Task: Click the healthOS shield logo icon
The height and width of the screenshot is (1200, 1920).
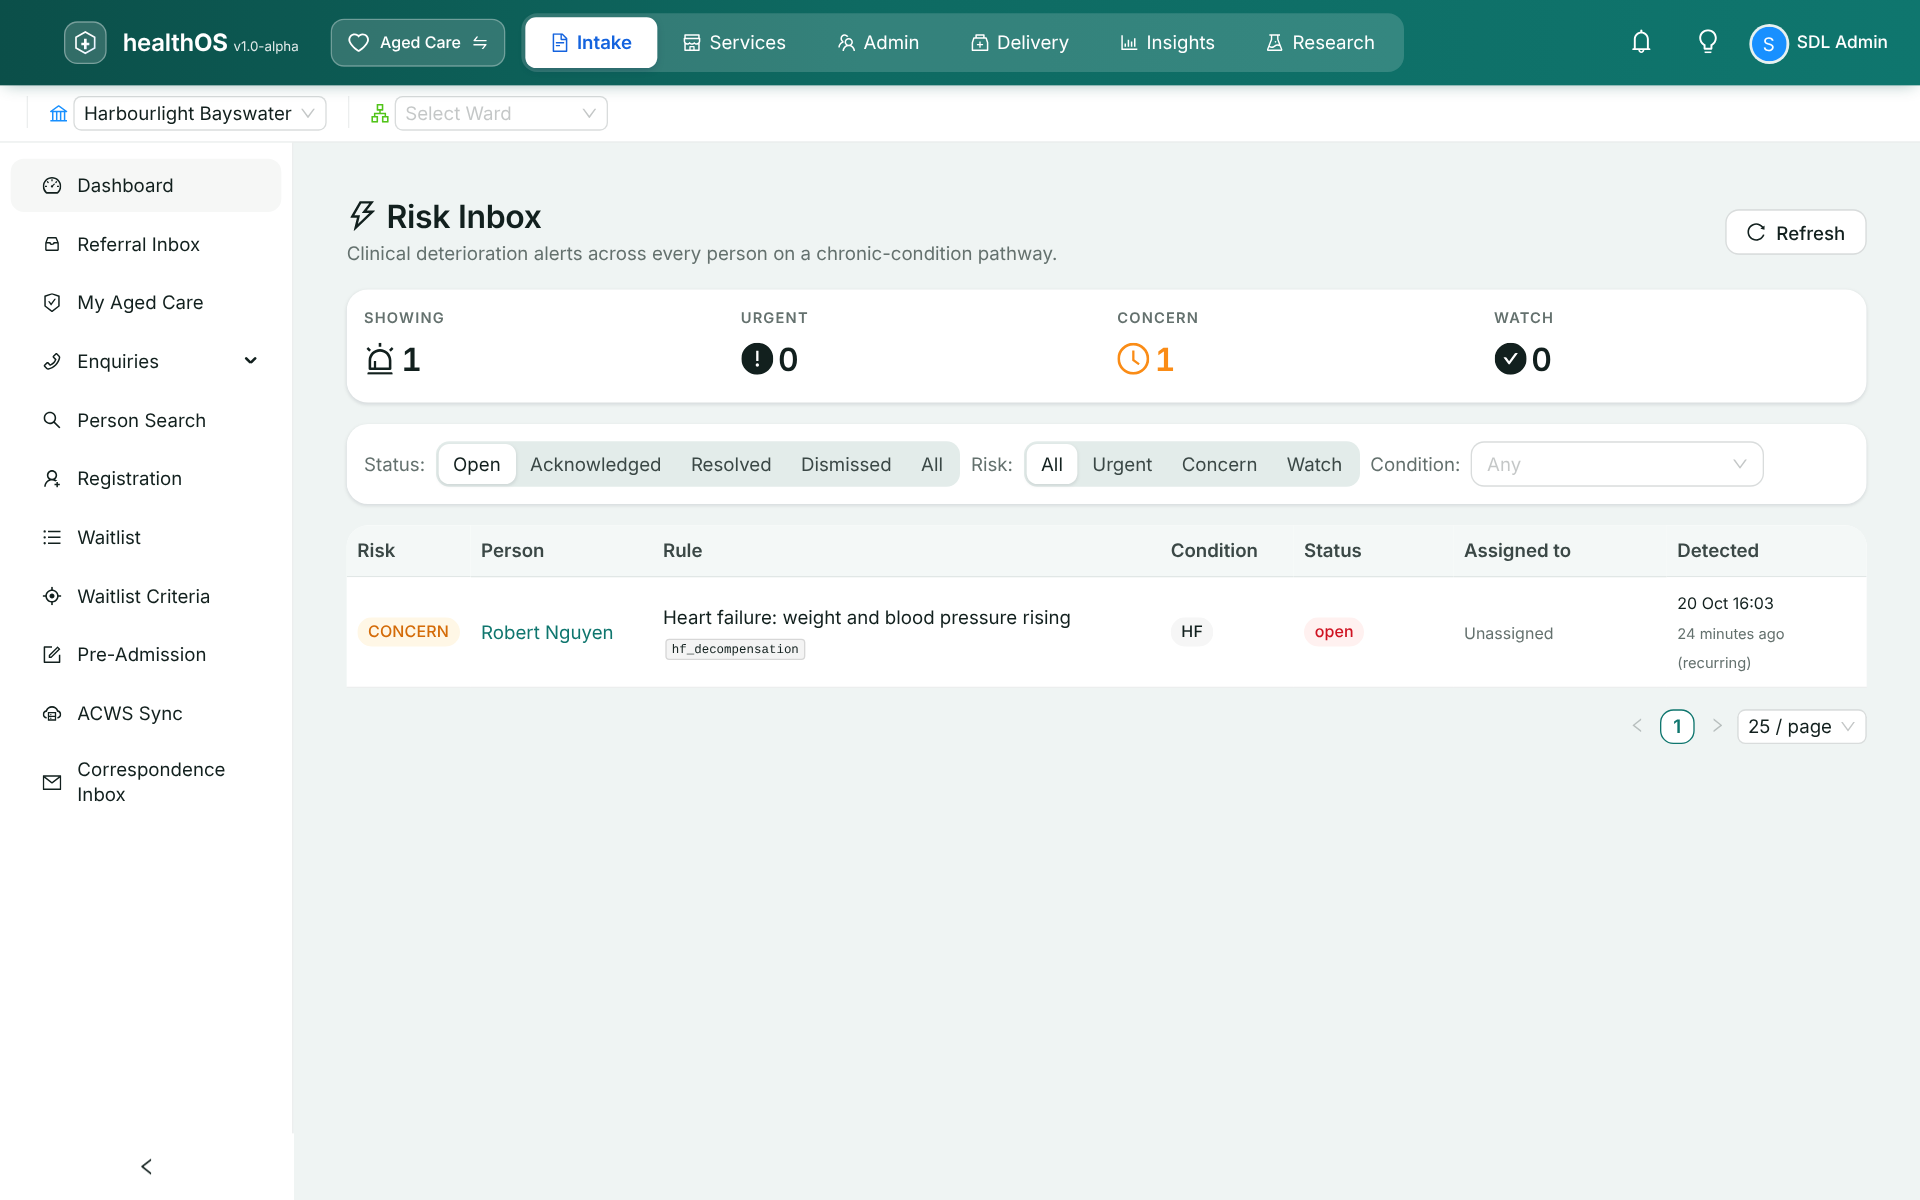Action: [85, 42]
